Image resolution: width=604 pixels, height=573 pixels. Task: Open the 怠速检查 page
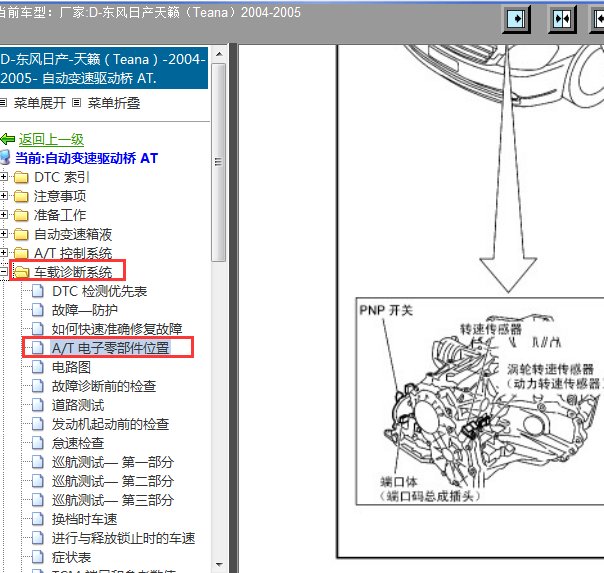coord(78,443)
